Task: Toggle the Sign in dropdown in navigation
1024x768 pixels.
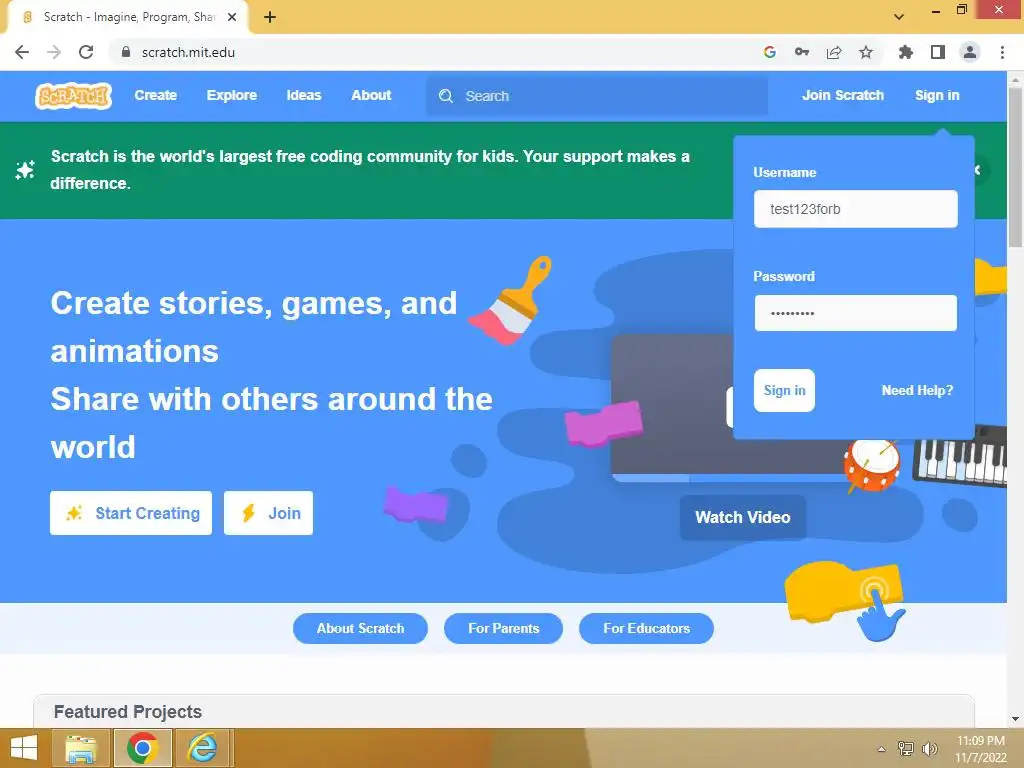Action: [x=937, y=95]
